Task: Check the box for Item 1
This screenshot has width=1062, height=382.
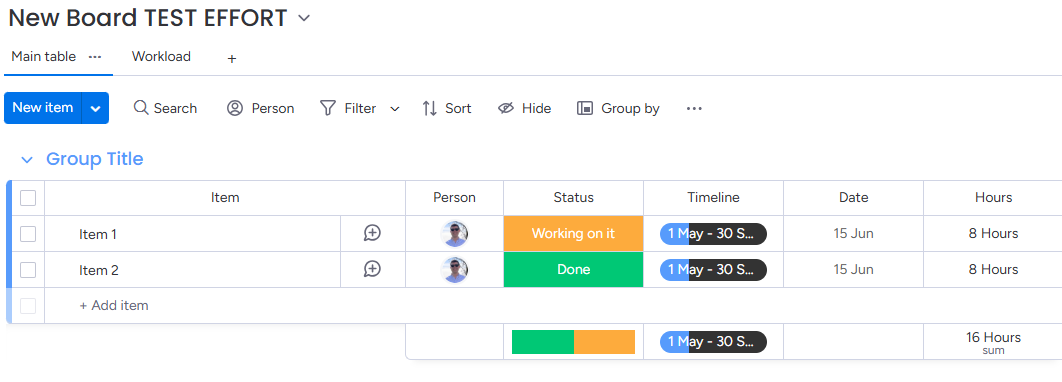Action: (x=28, y=234)
